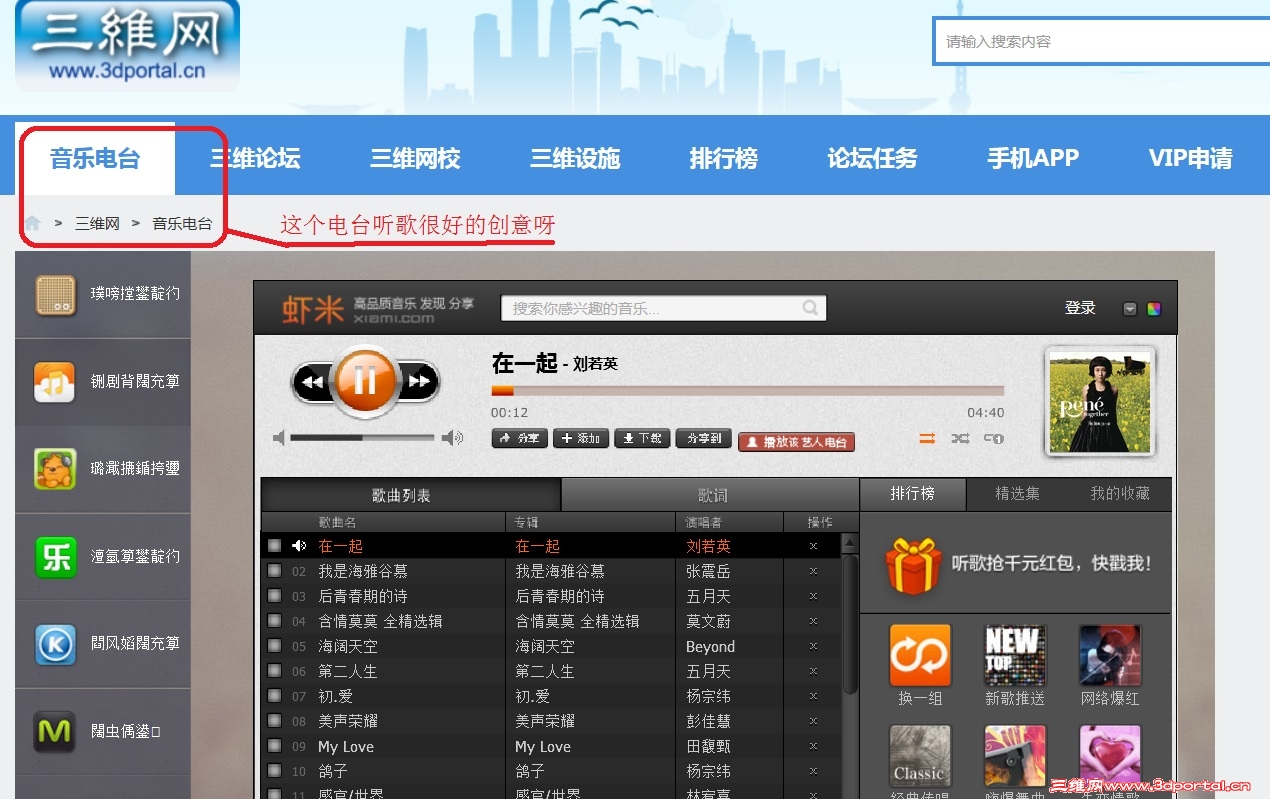Skip to the next track

point(420,382)
